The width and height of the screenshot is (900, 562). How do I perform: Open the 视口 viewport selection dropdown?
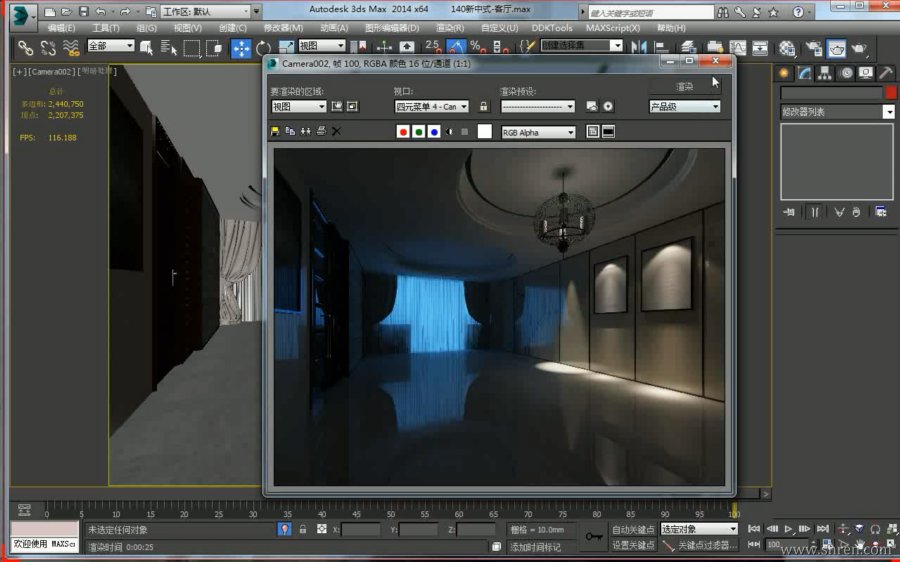coord(431,106)
